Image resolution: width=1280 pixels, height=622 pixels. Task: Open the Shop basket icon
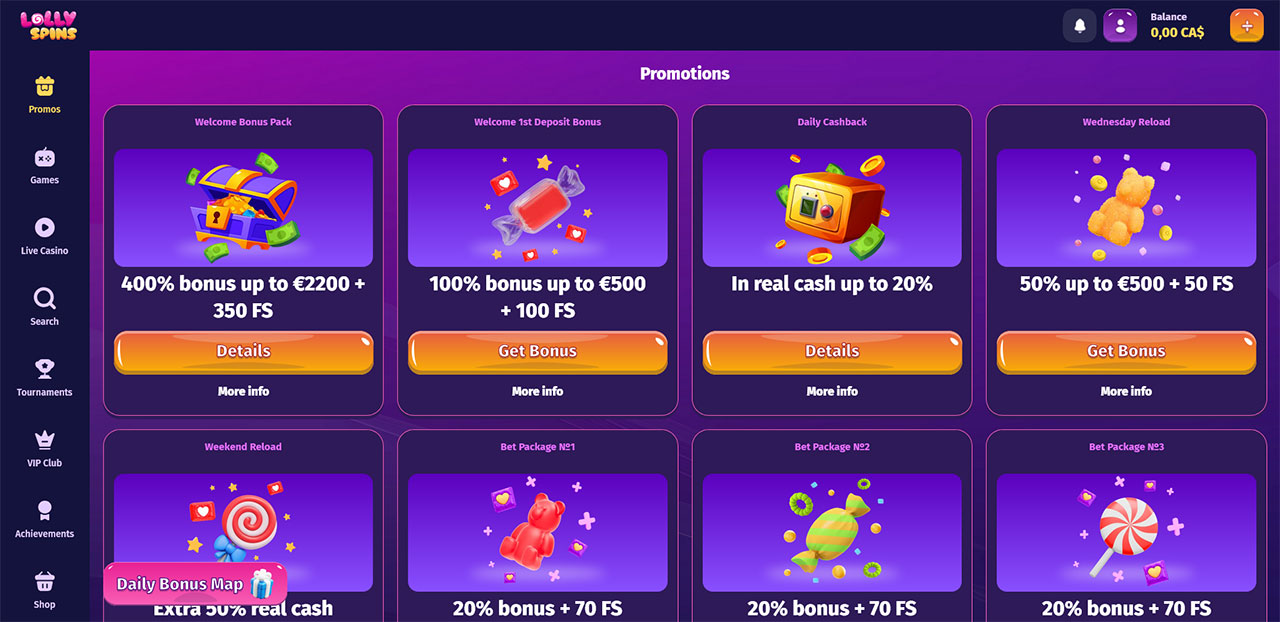[x=44, y=589]
